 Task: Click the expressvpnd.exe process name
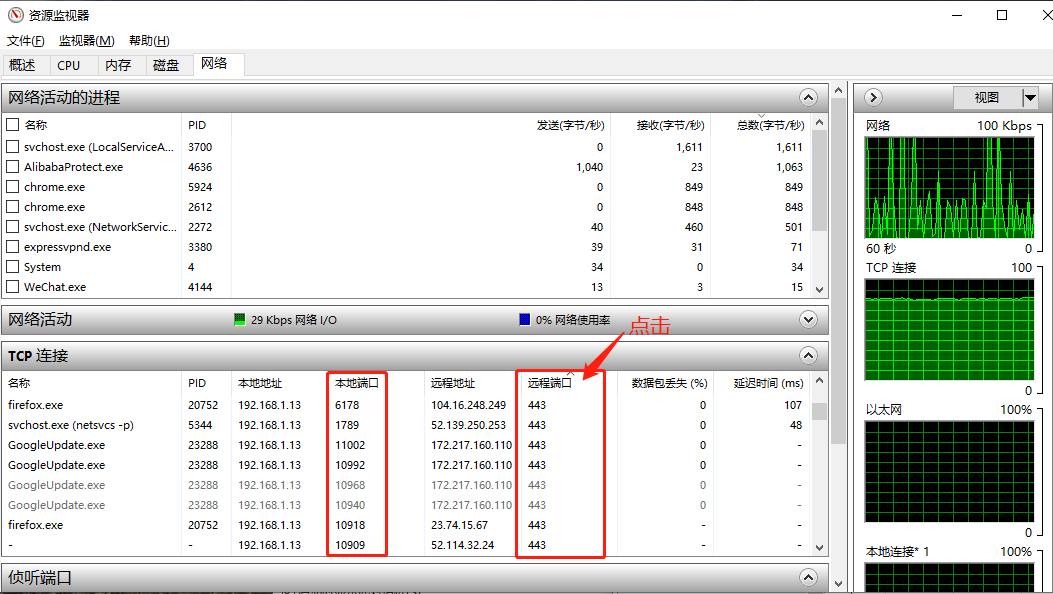[67, 247]
